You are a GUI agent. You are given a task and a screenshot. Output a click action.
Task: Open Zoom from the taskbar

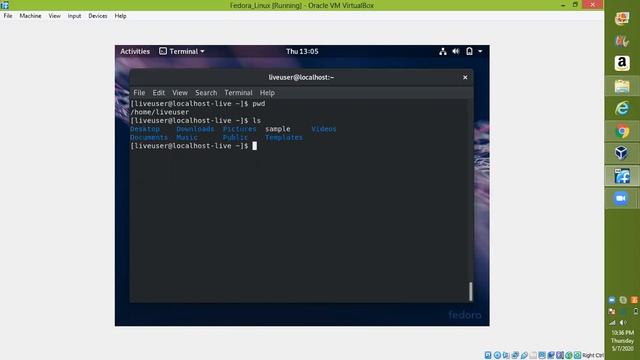click(x=621, y=198)
